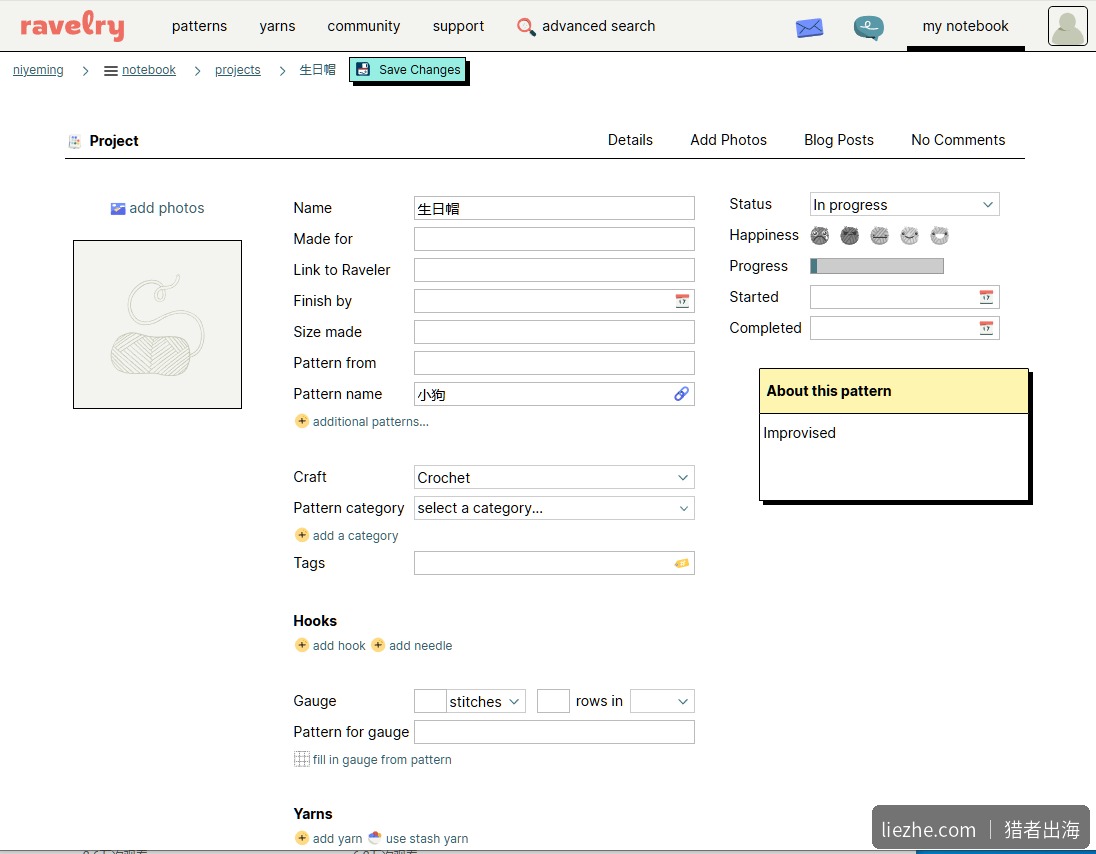Select the fourth smiling happiness face

tap(909, 236)
